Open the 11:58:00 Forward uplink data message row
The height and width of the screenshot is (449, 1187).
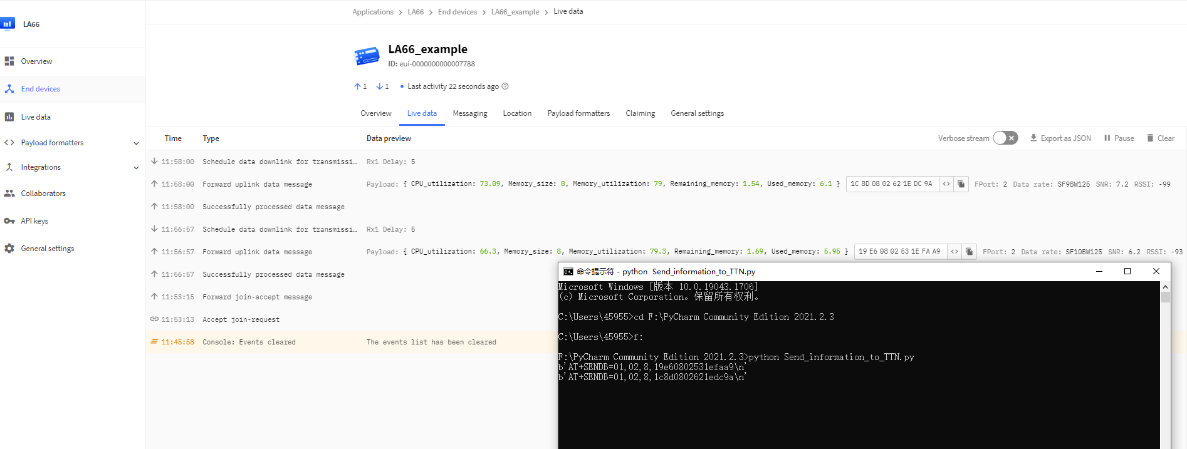tap(666, 184)
